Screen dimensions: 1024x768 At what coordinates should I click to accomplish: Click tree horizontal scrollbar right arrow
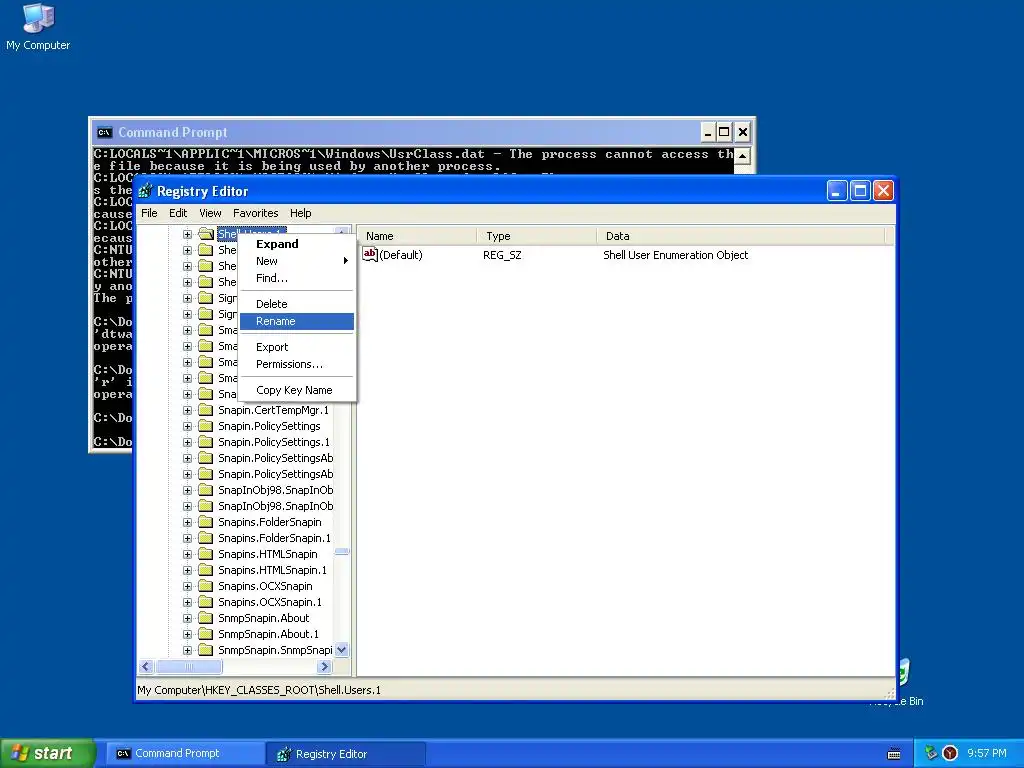point(325,667)
